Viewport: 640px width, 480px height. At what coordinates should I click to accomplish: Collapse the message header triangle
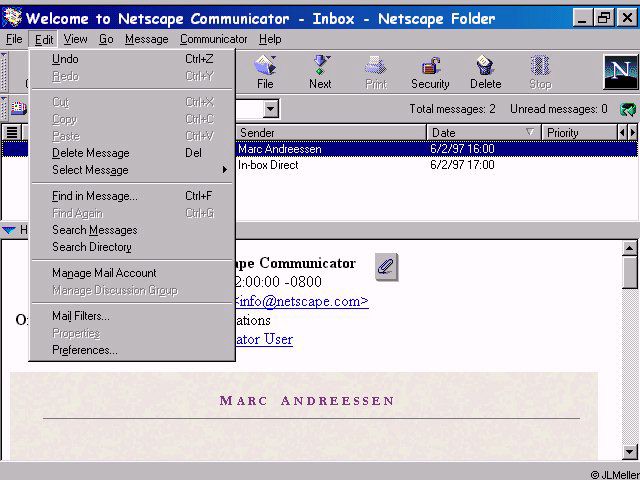(9, 230)
